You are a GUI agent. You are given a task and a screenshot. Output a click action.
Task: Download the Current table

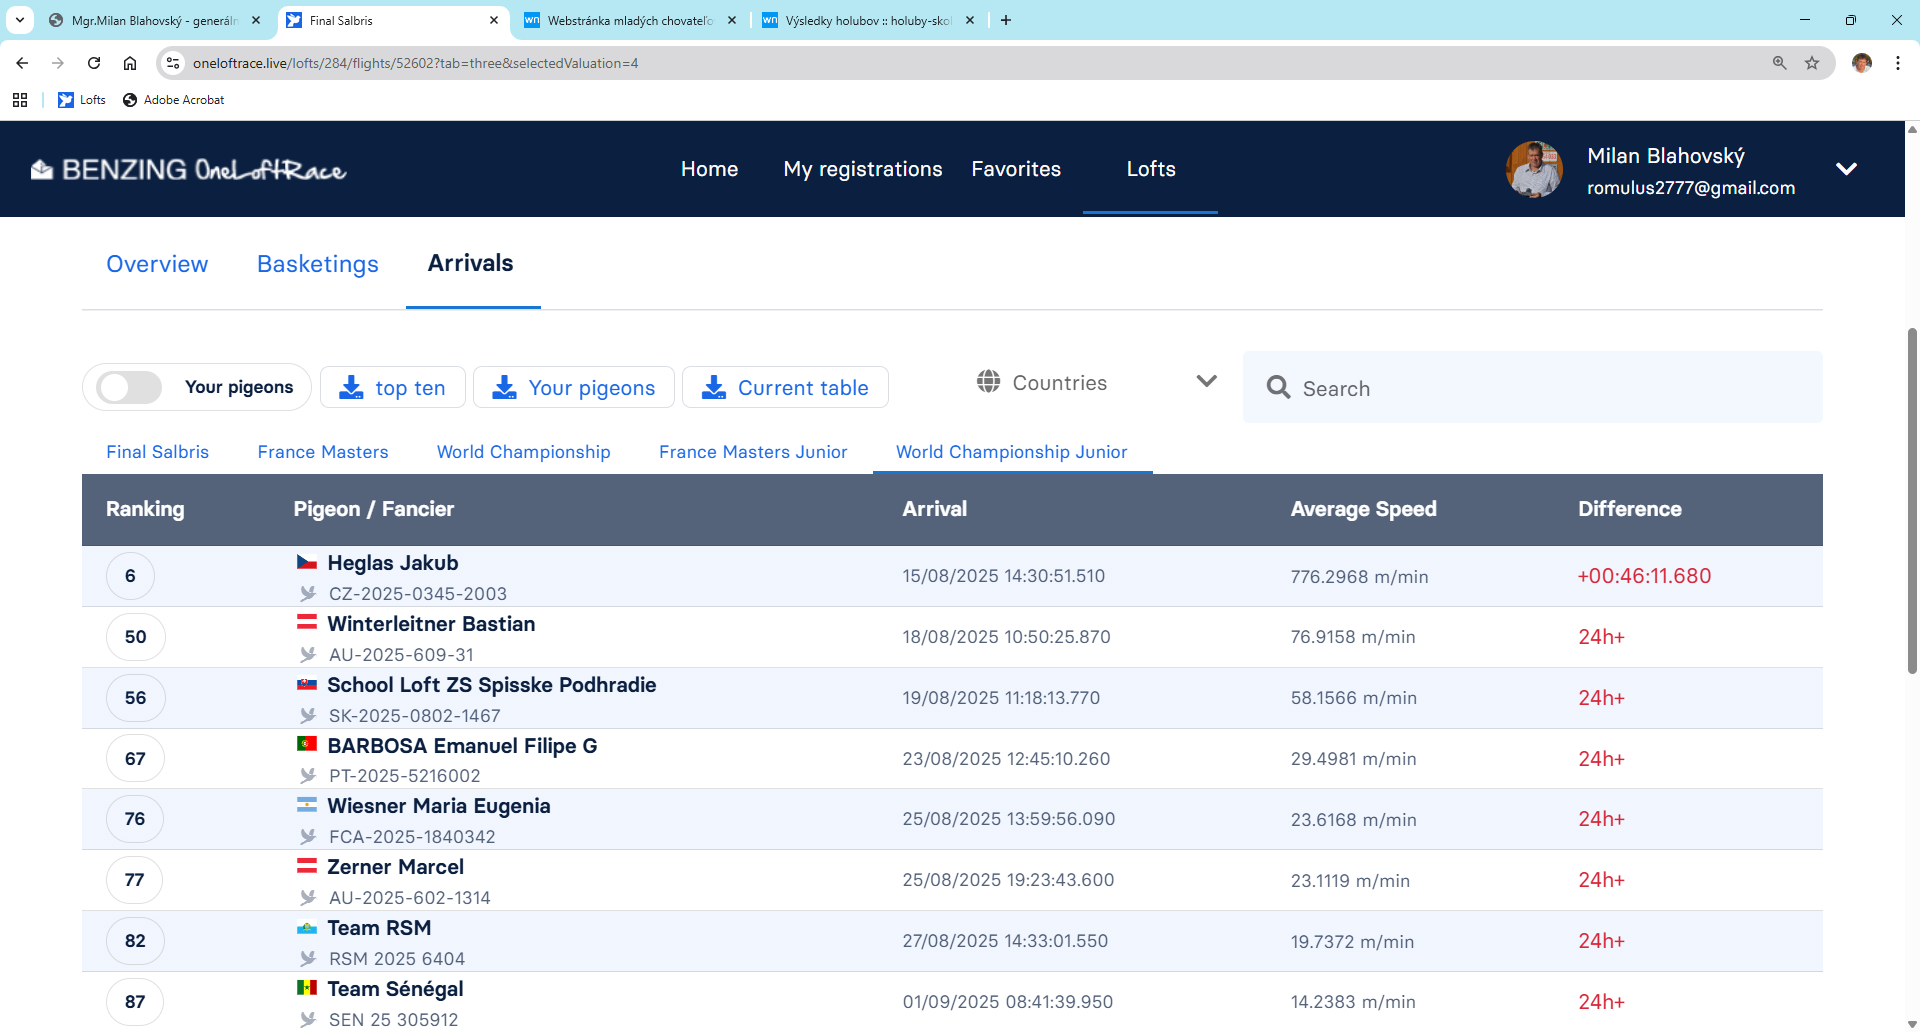(785, 388)
